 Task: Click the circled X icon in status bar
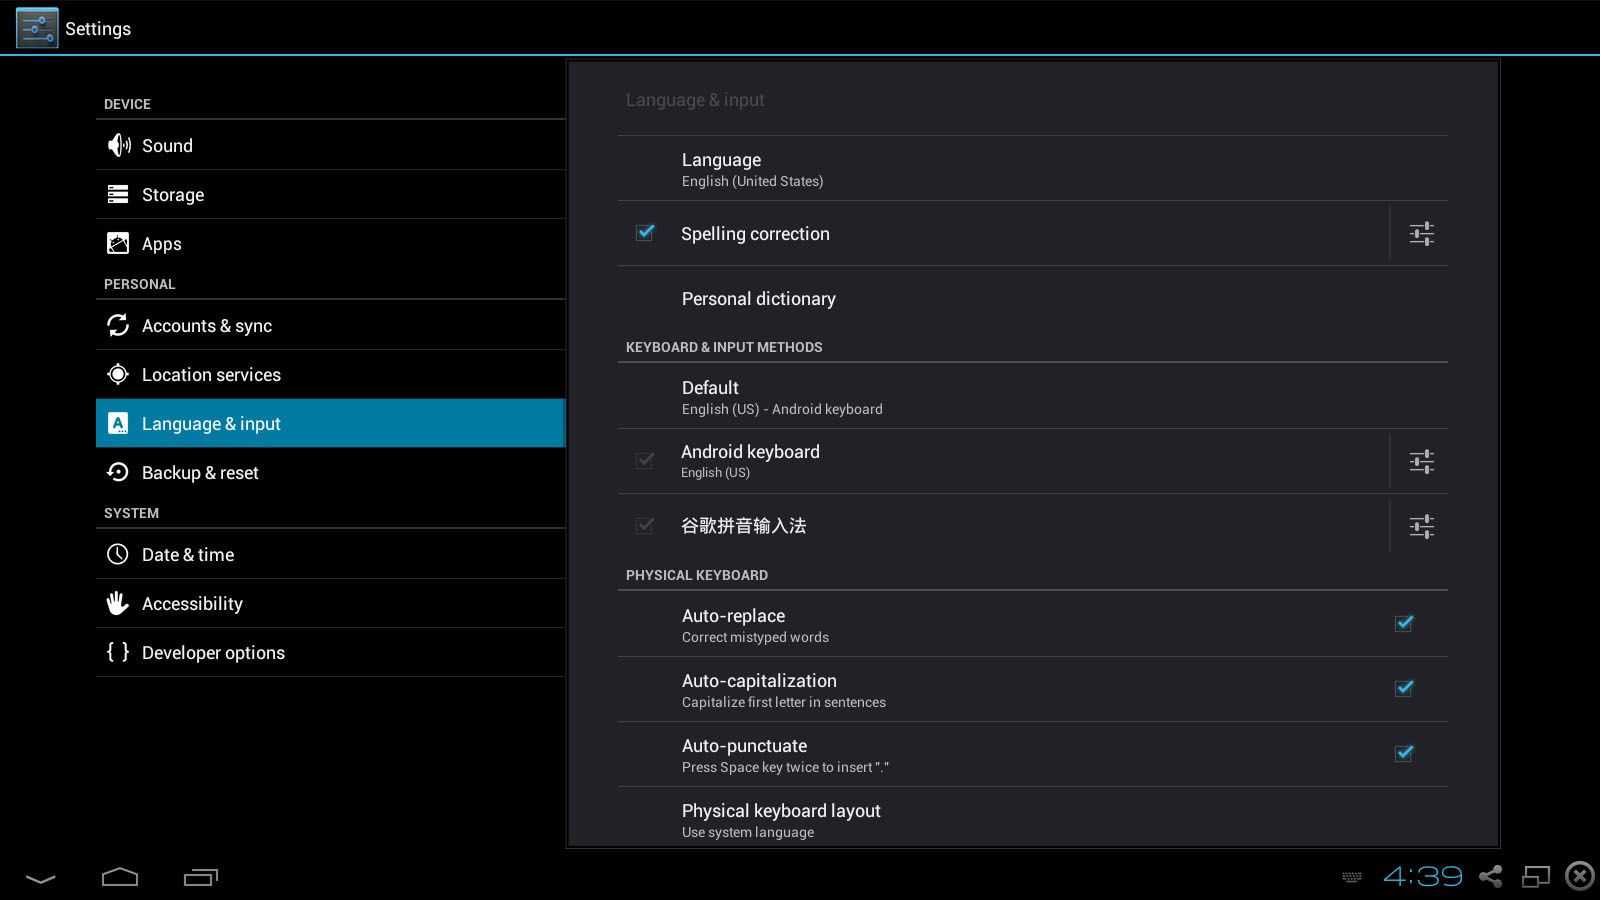click(x=1580, y=877)
